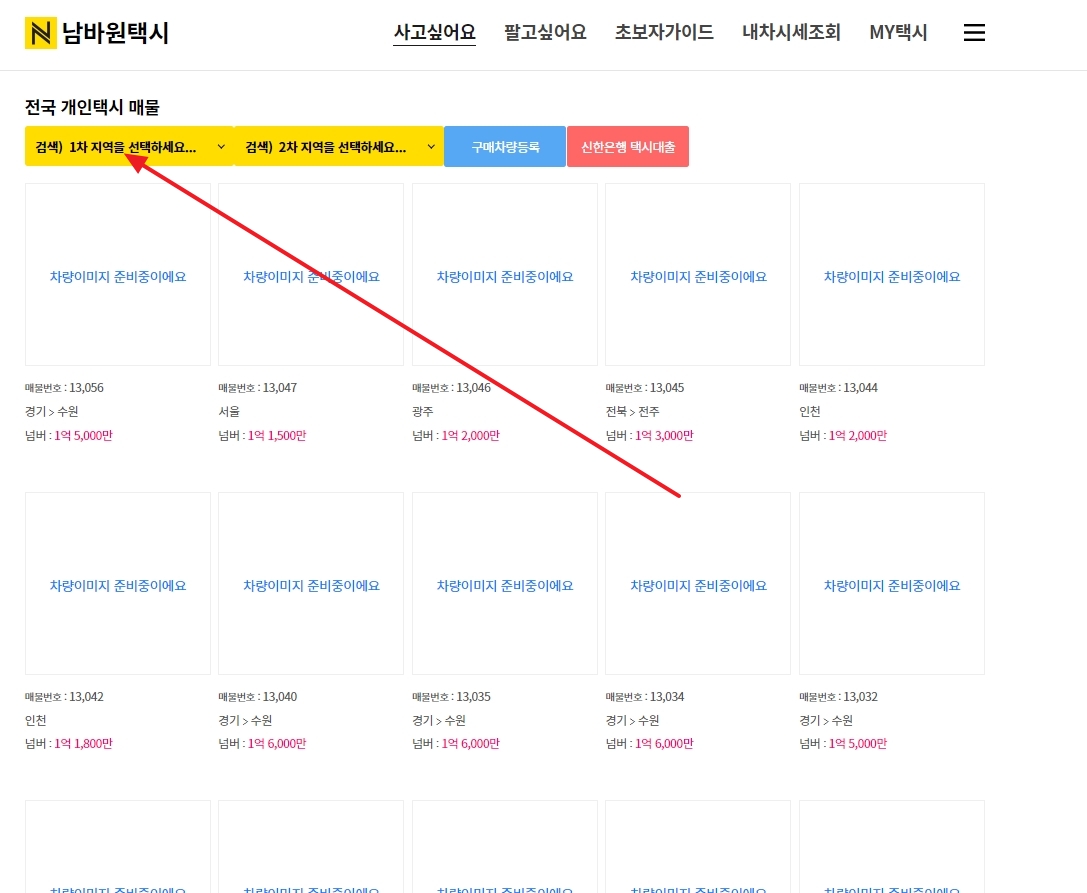Click price 1억 1,500만 of listing 13,047

pyautogui.click(x=277, y=435)
